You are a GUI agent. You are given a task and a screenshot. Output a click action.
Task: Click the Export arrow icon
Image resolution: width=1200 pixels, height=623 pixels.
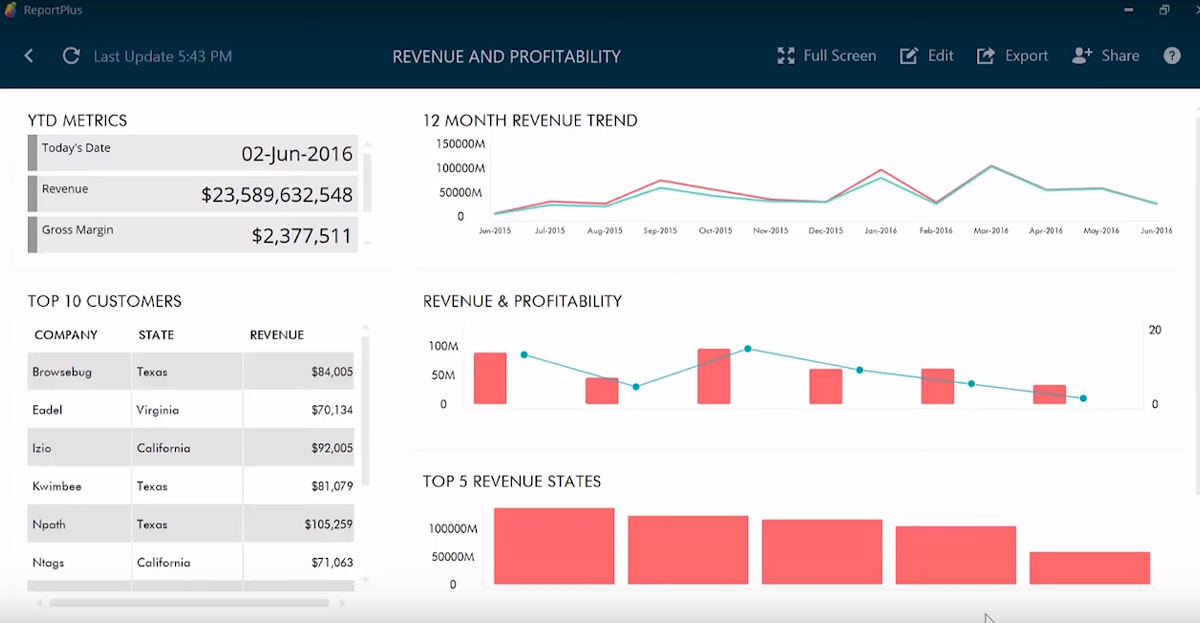(986, 56)
